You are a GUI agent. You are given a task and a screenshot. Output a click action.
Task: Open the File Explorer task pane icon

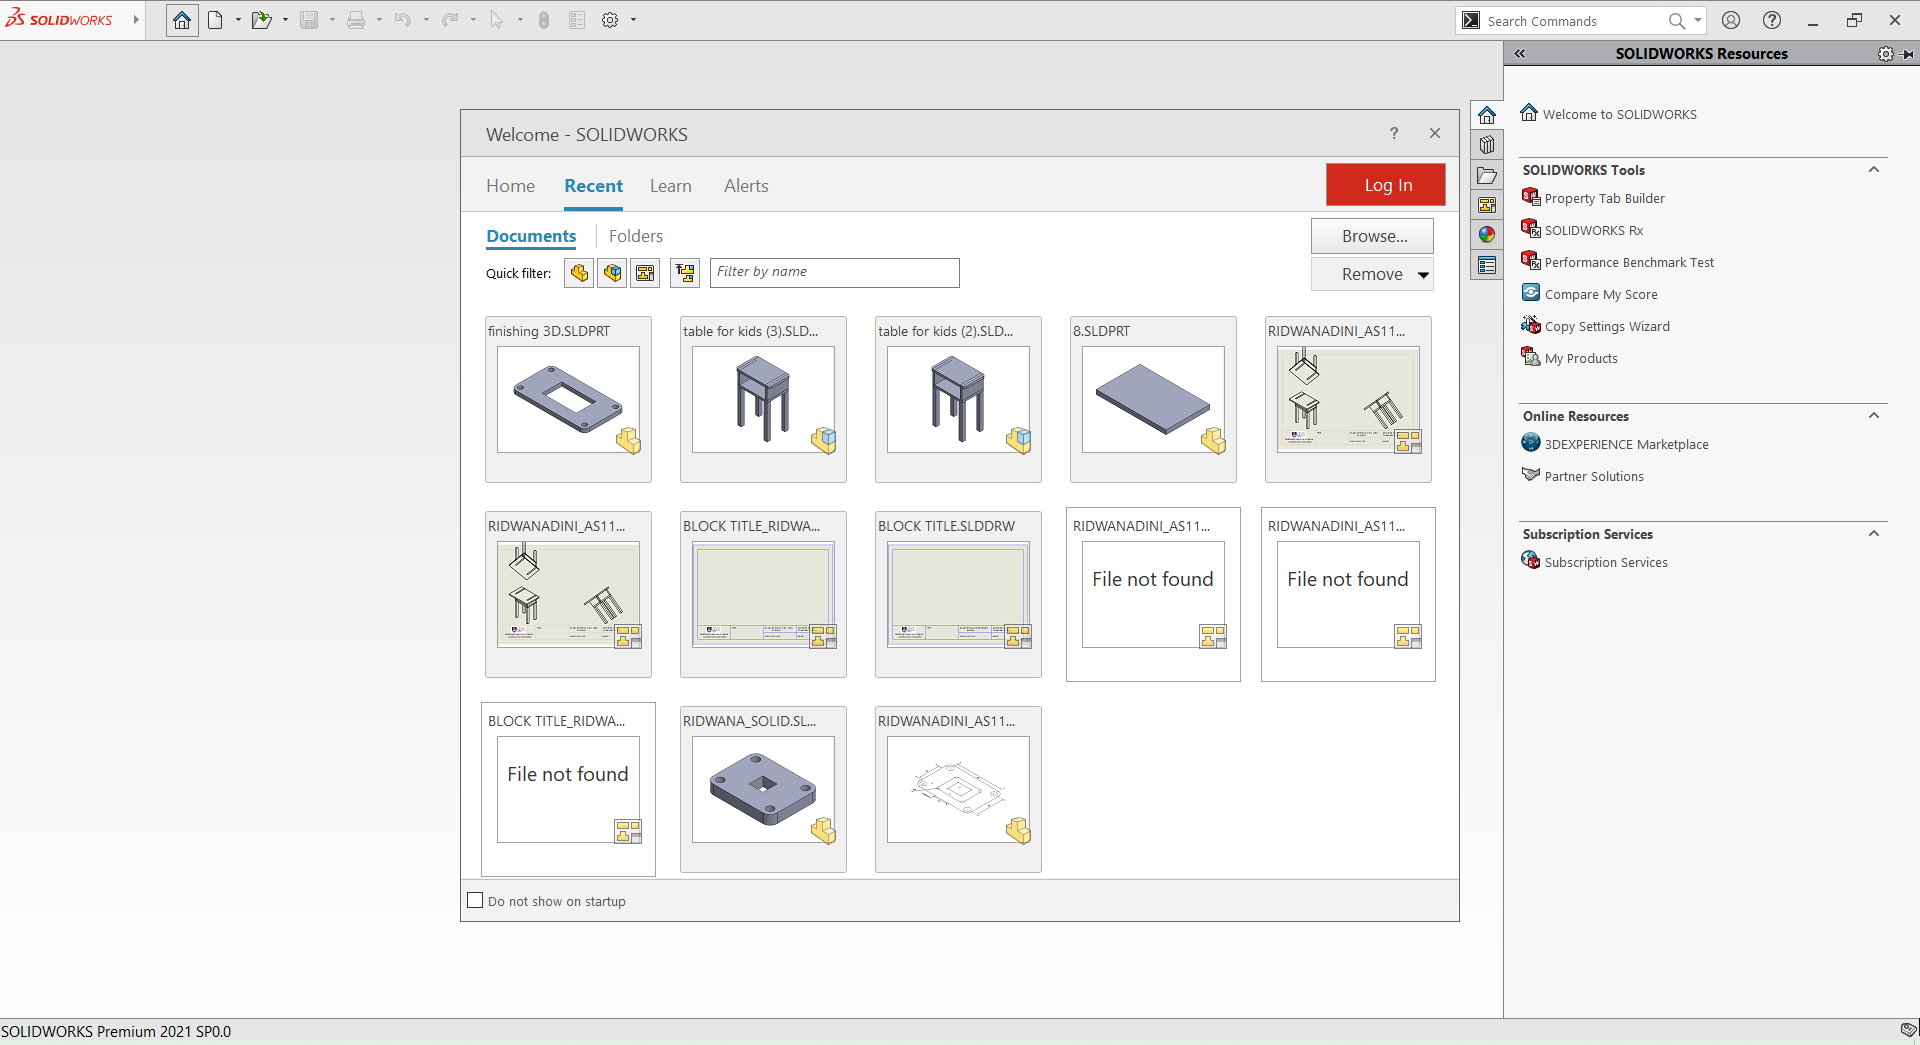[1487, 175]
